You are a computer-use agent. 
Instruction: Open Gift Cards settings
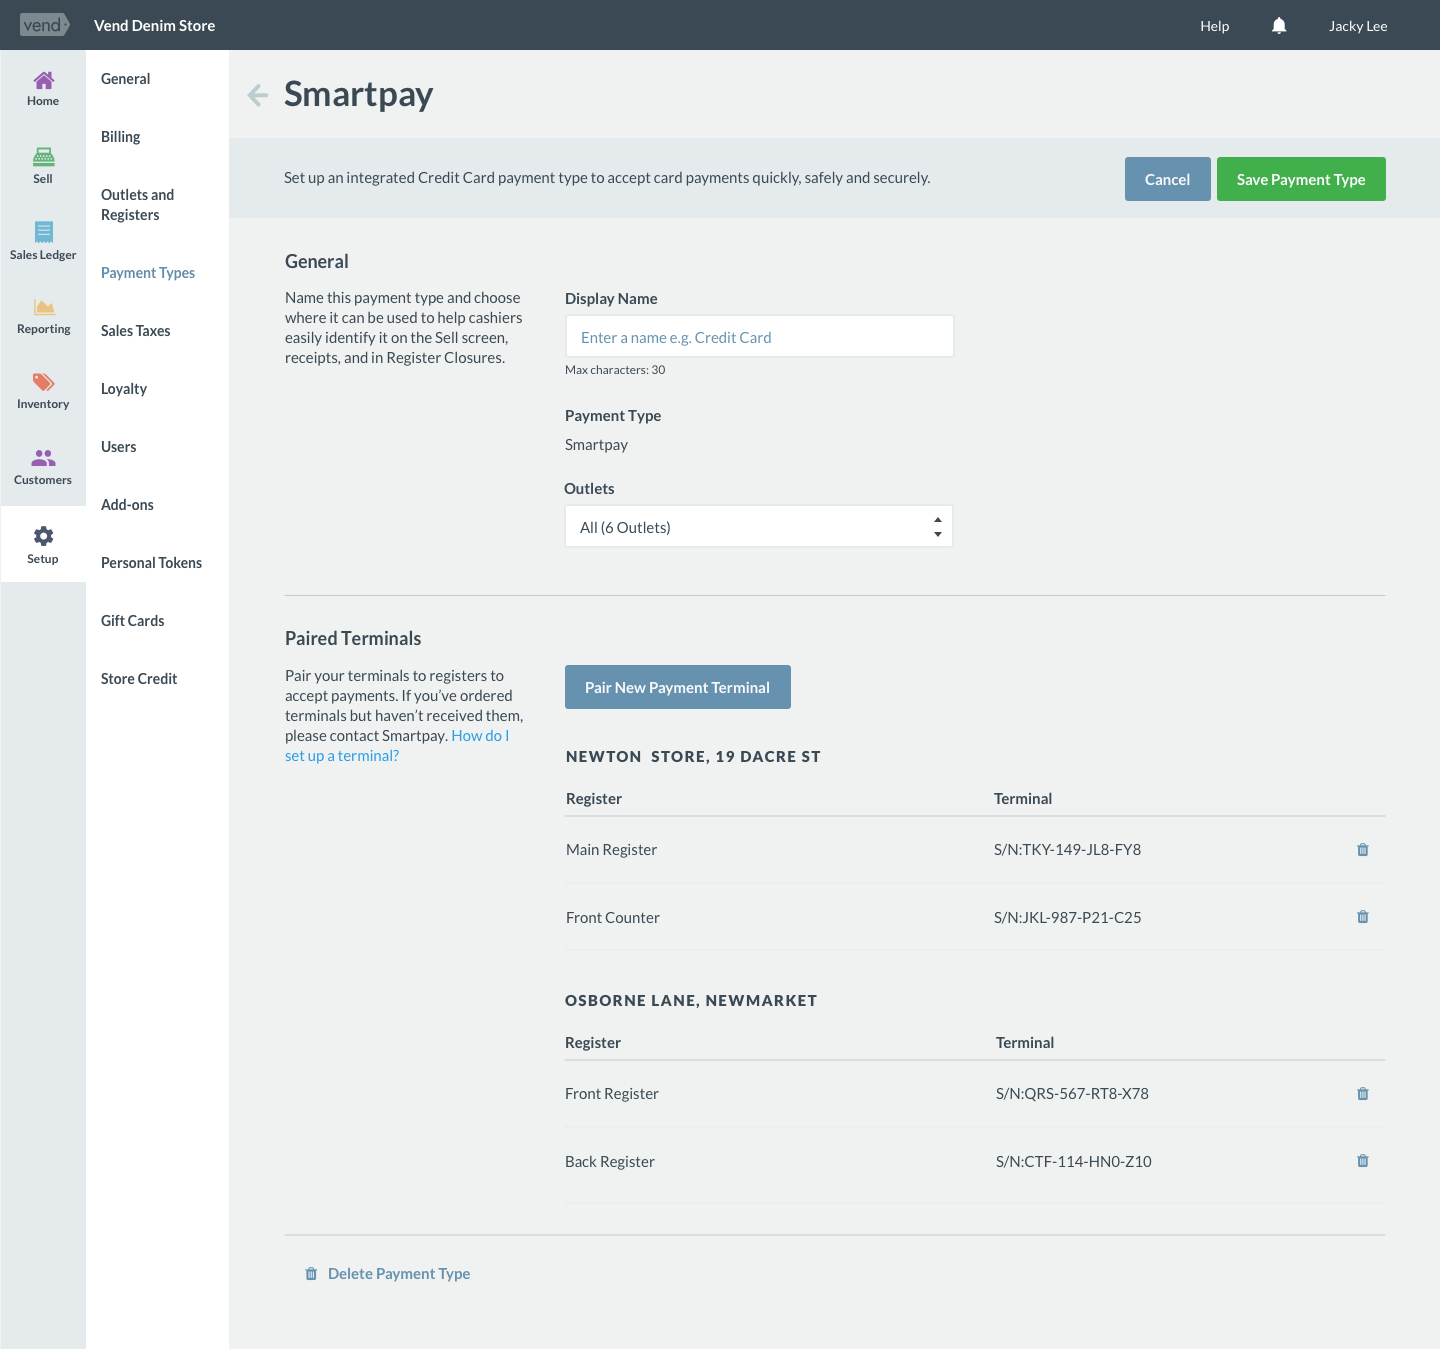click(x=133, y=621)
